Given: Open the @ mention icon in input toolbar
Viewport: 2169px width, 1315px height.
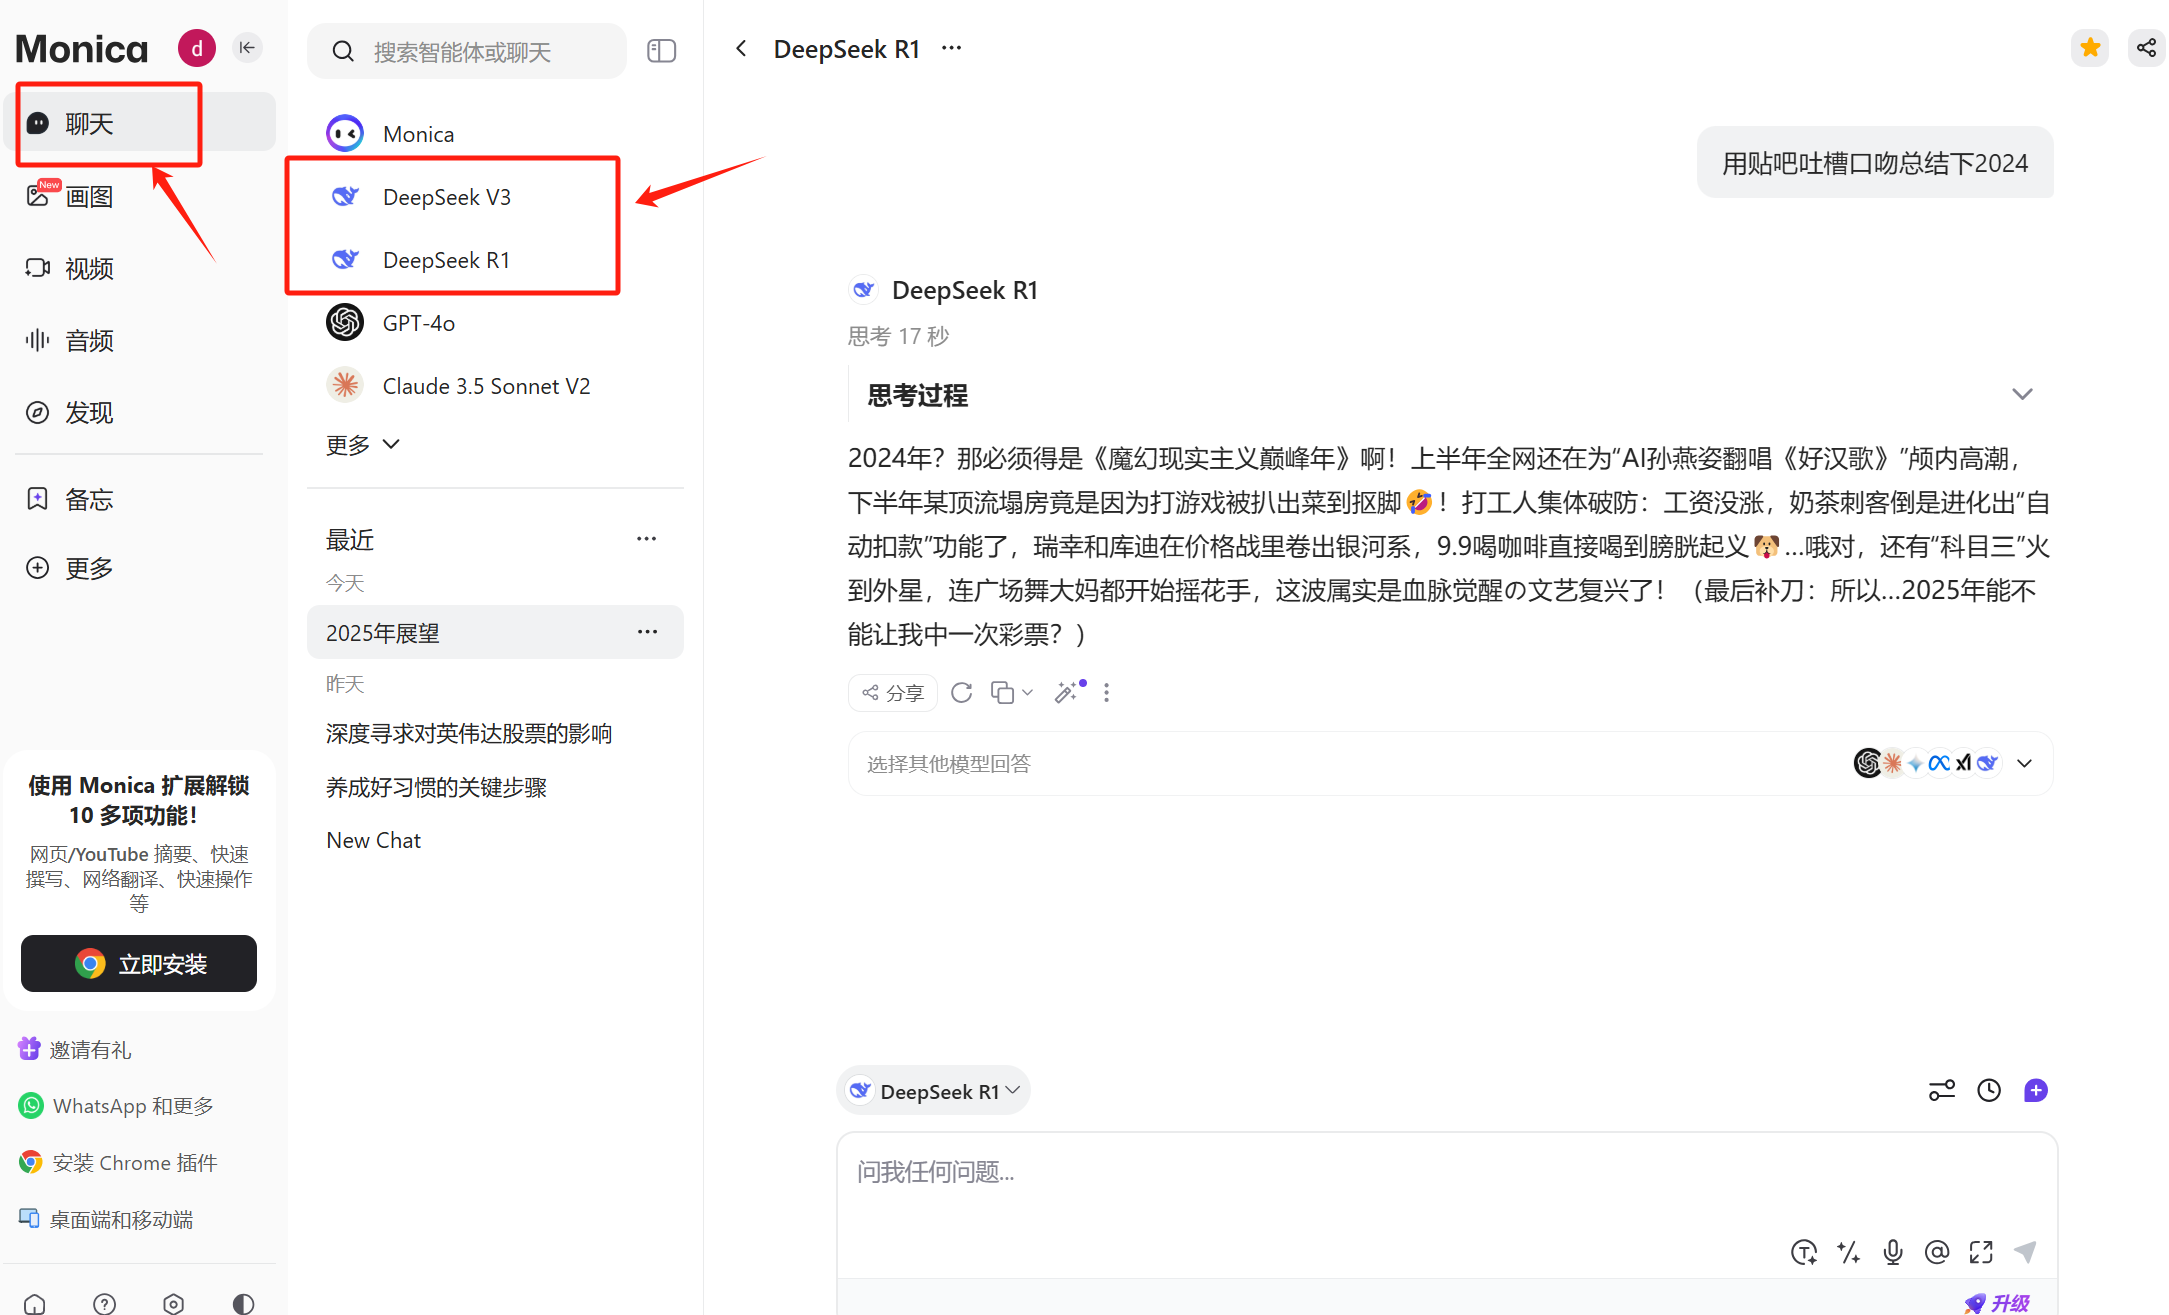Looking at the screenshot, I should 1937,1251.
